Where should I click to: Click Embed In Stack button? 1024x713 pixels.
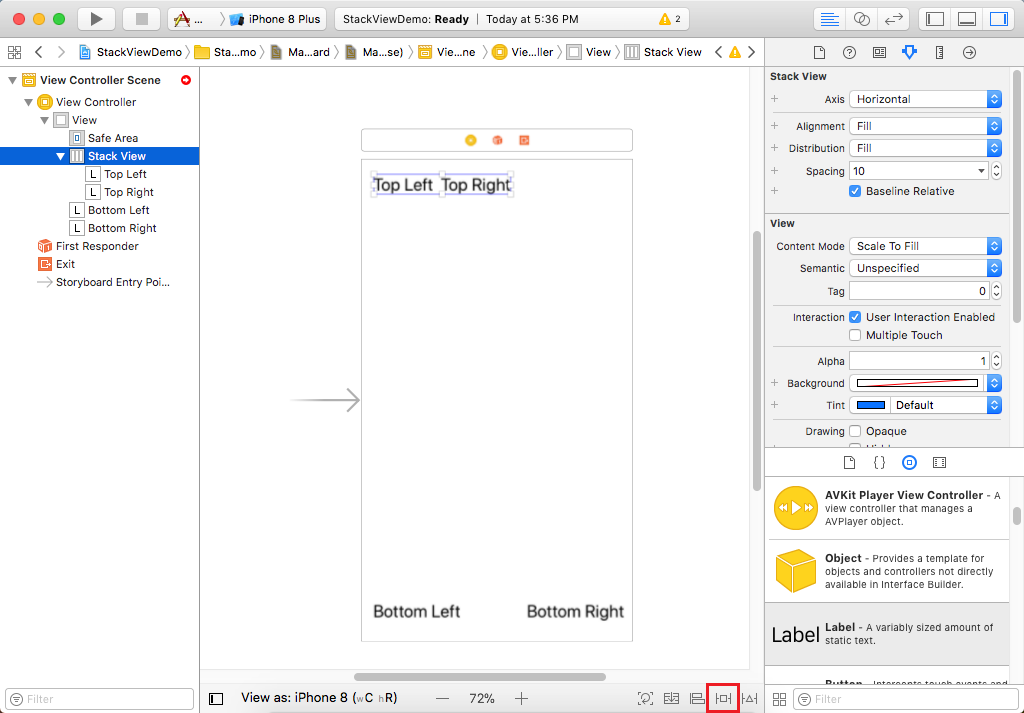coord(672,699)
